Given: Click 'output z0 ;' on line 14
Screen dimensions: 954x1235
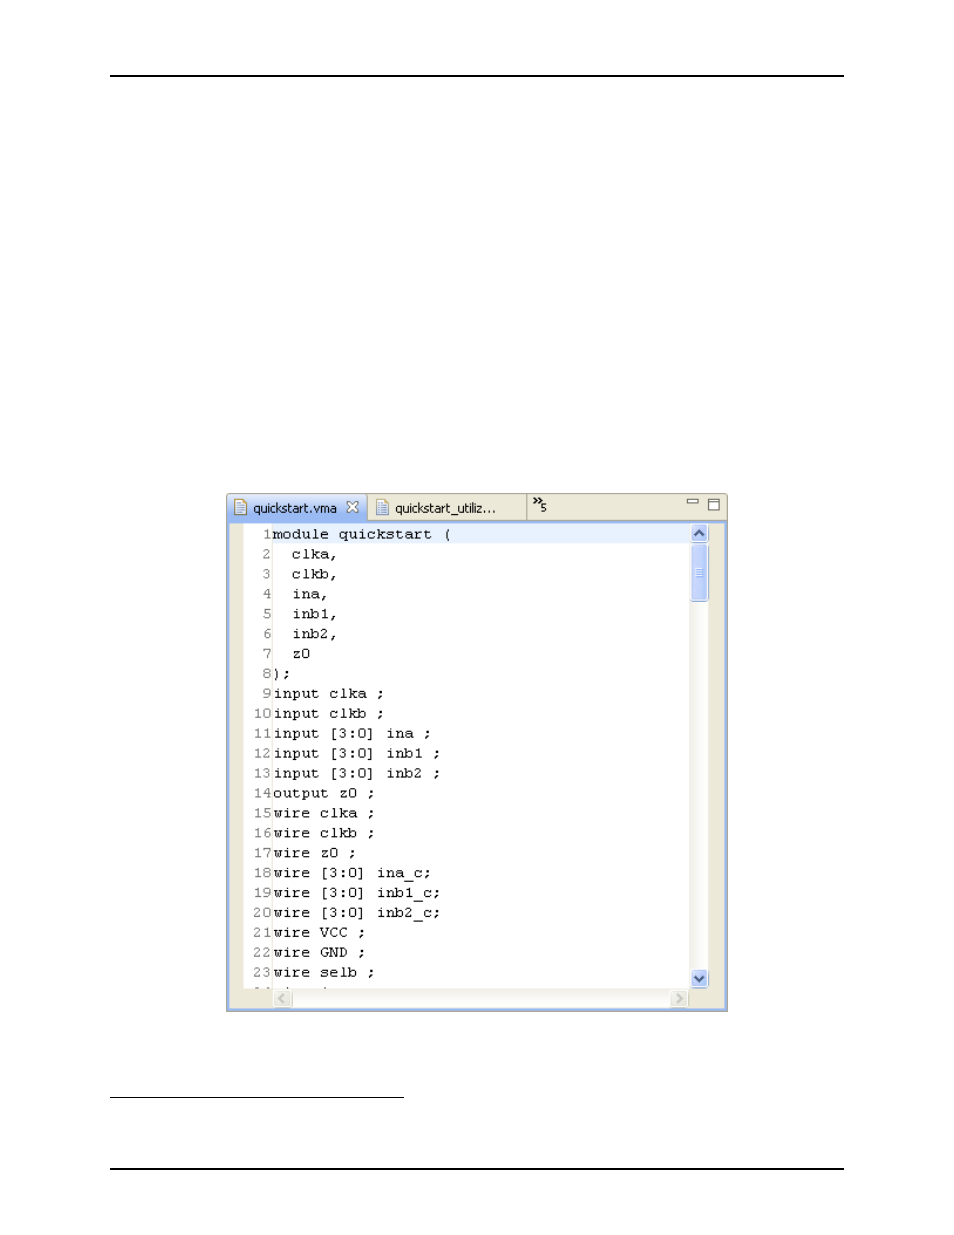Looking at the screenshot, I should (324, 794).
